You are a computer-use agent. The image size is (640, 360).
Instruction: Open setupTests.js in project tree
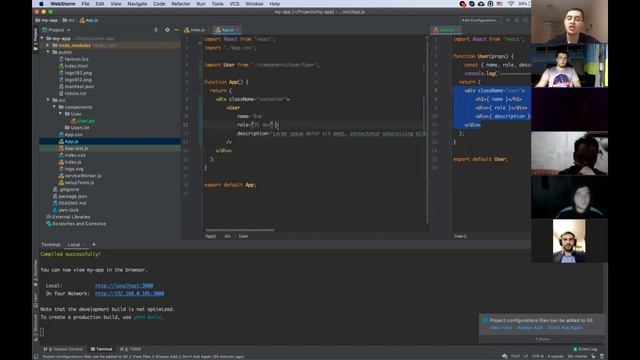(76, 182)
